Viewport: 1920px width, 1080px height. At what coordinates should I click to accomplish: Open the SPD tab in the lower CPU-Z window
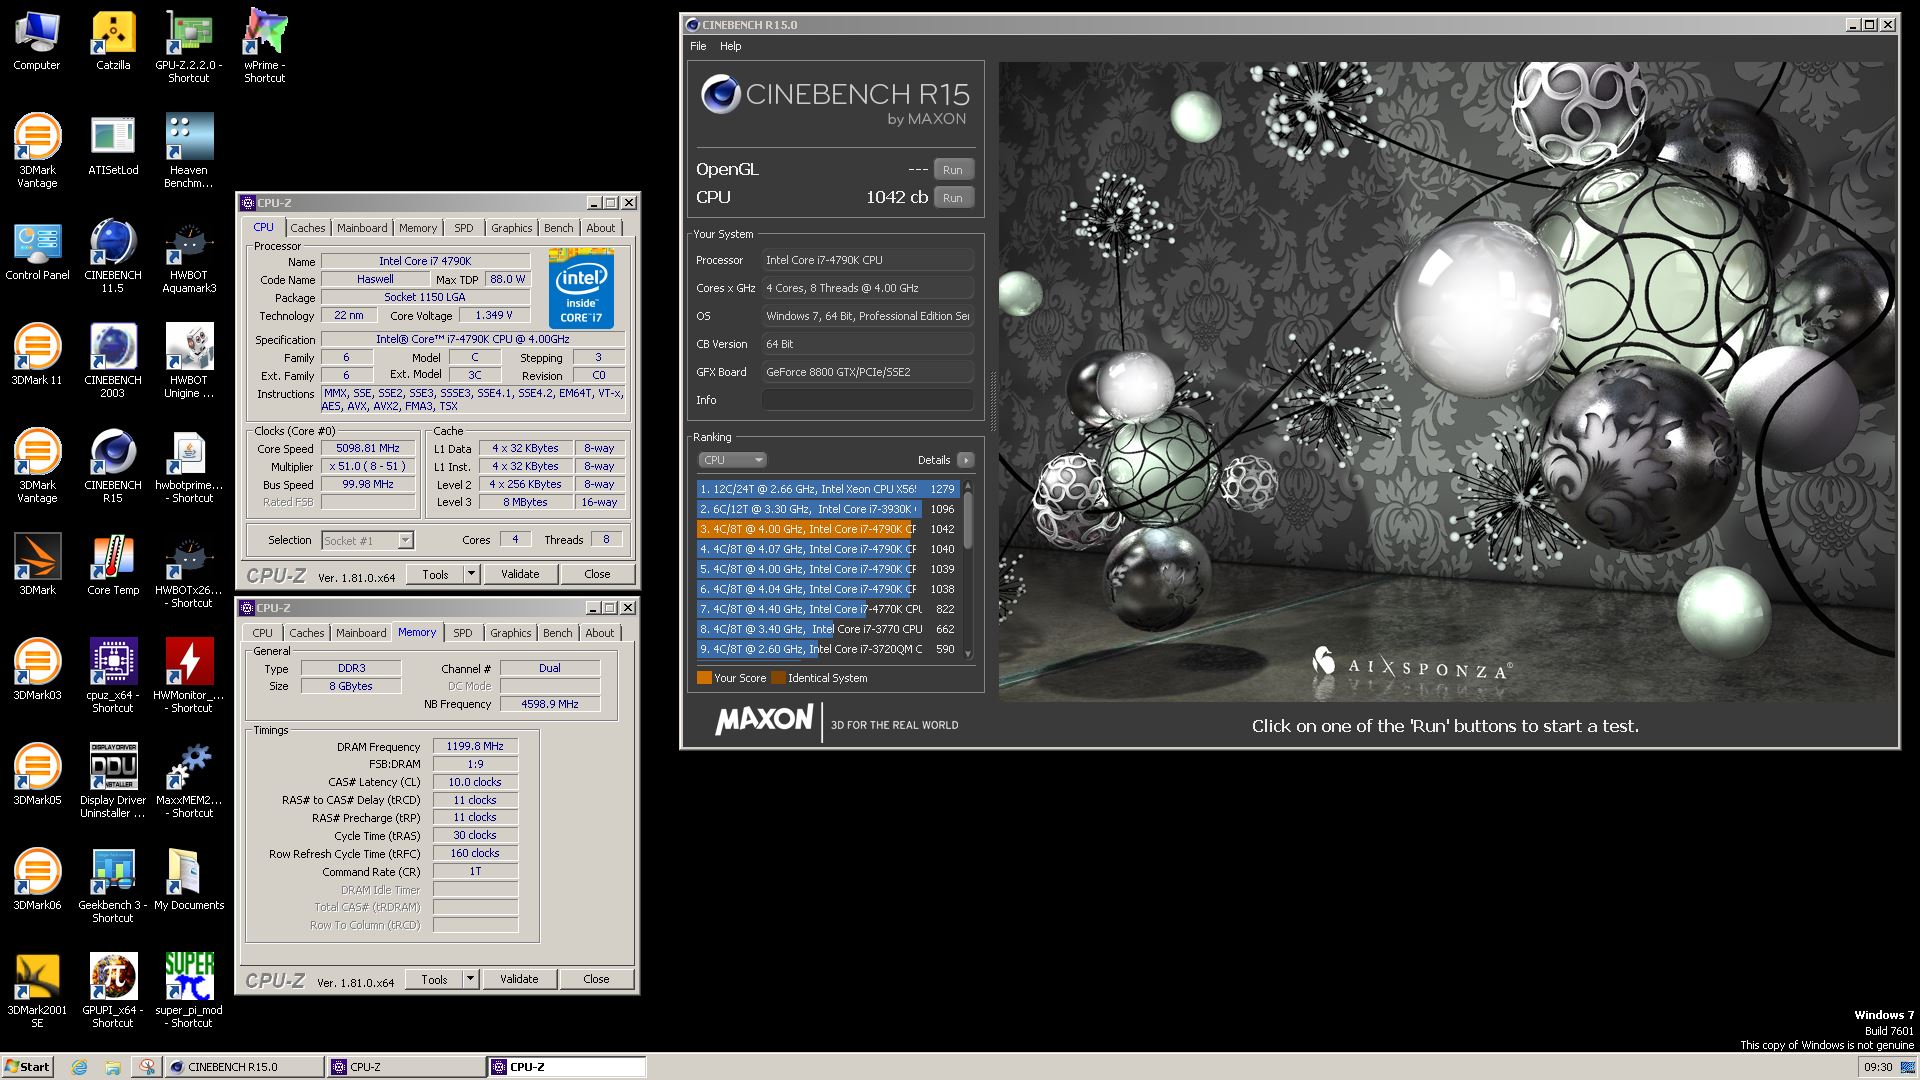pyautogui.click(x=462, y=633)
